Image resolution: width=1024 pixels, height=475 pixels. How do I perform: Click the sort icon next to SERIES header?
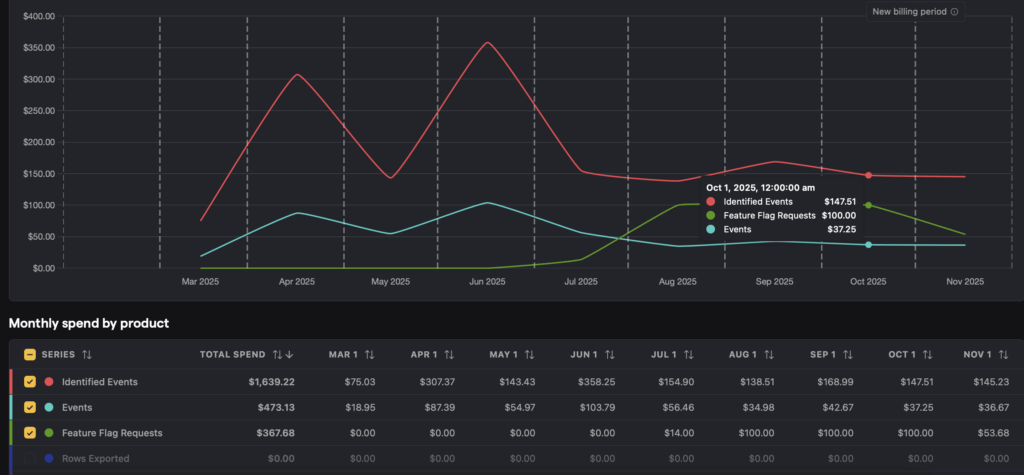tap(87, 355)
